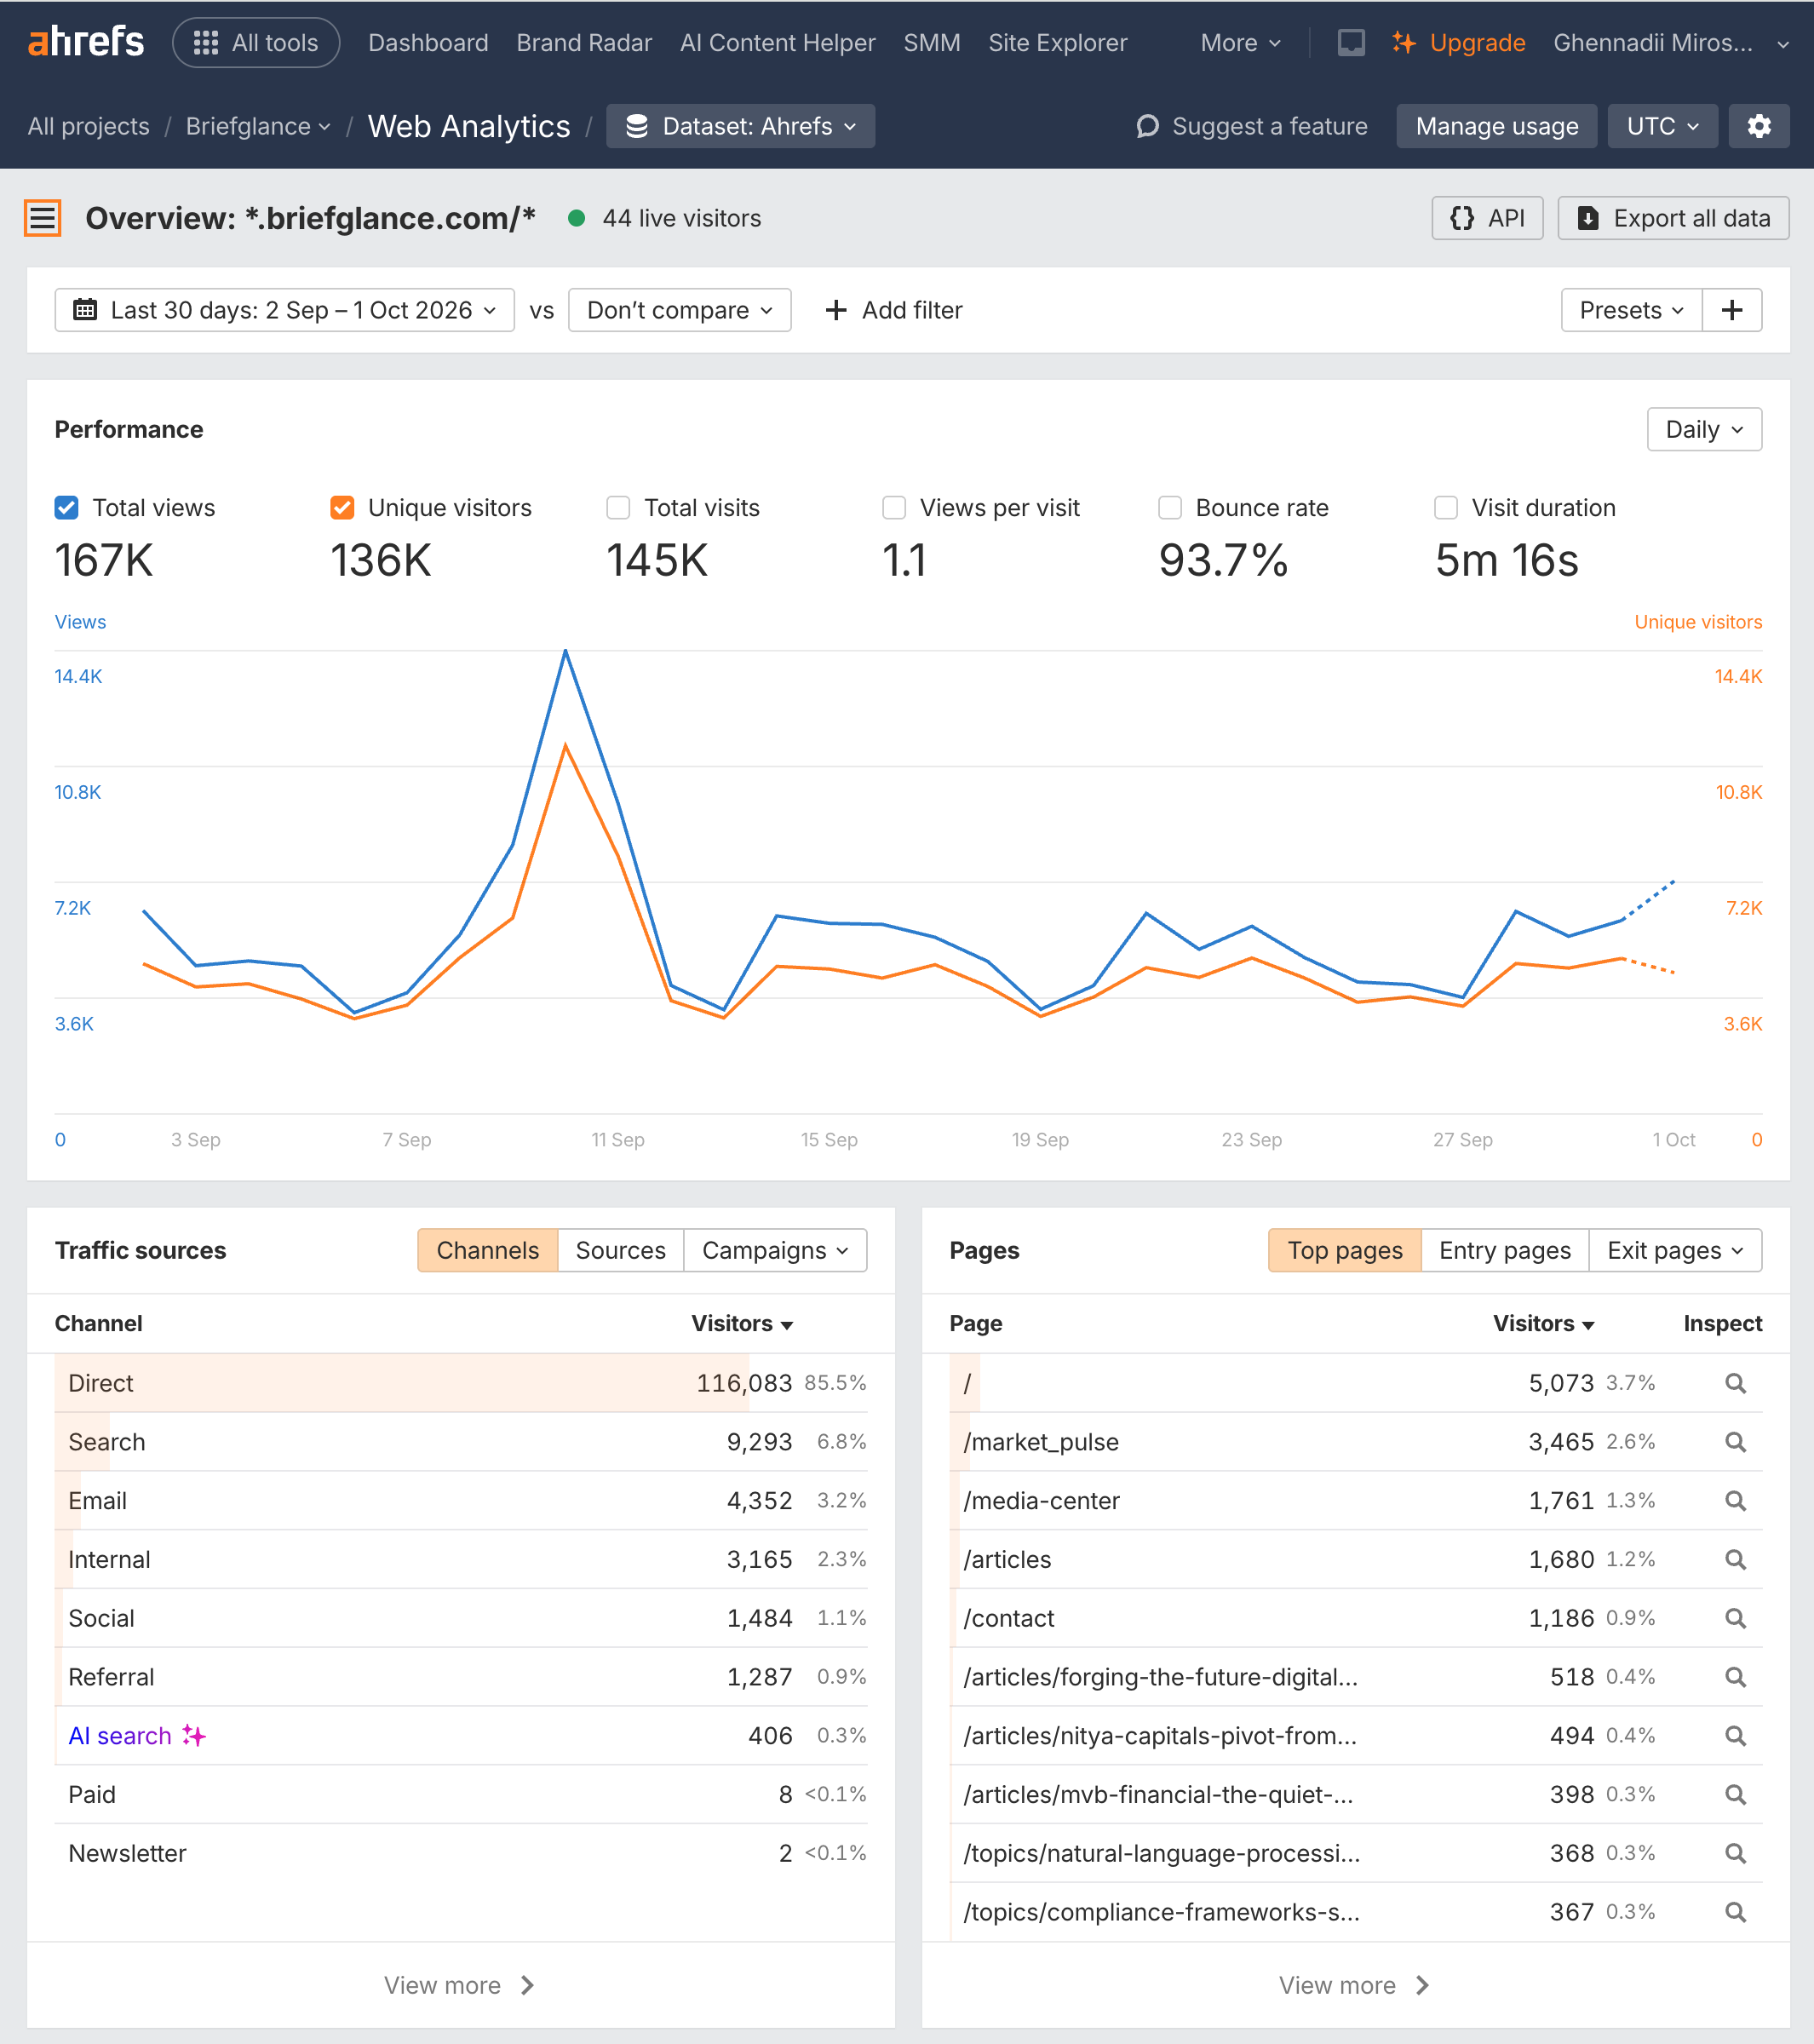Click the plus icon beside Presets
The height and width of the screenshot is (2044, 1814).
pos(1732,310)
